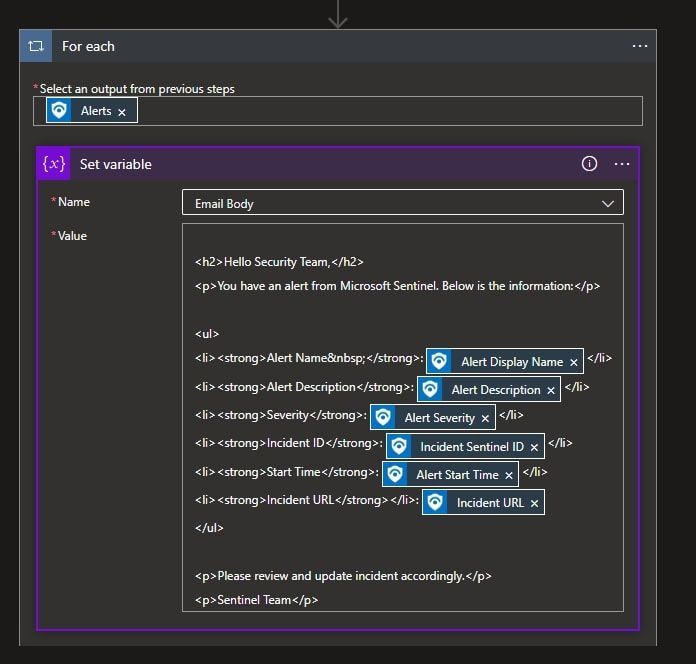Screen dimensions: 696x664
Task: Open the For each ellipsis menu
Action: click(640, 46)
